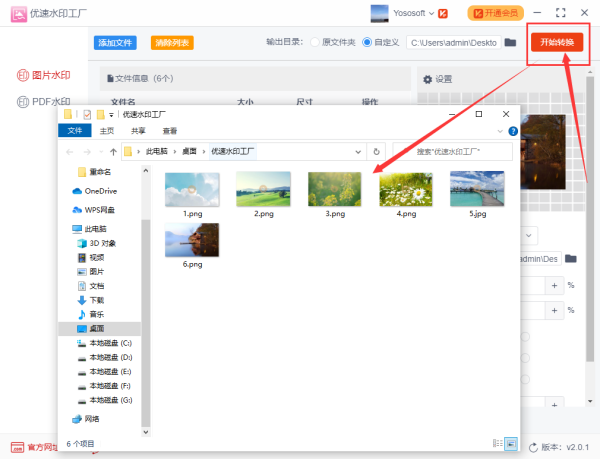Screen dimensions: 600x459
Task: Expand address bar history dropdown
Action: tap(358, 152)
